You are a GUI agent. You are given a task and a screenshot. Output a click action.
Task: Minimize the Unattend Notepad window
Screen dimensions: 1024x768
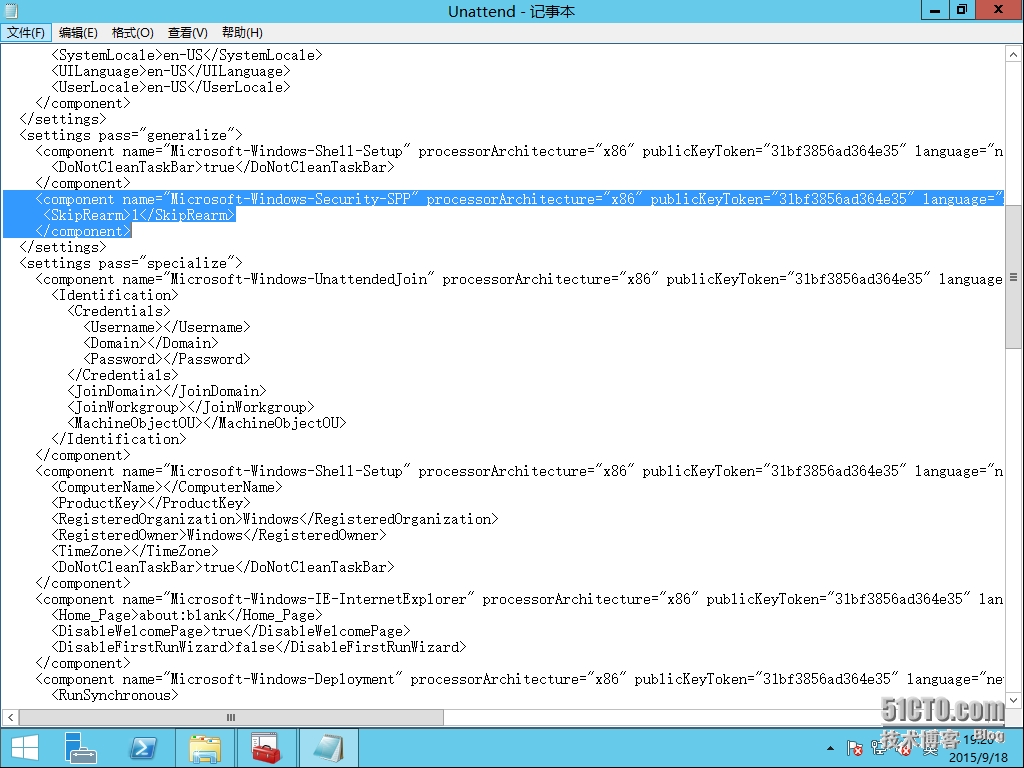935,10
